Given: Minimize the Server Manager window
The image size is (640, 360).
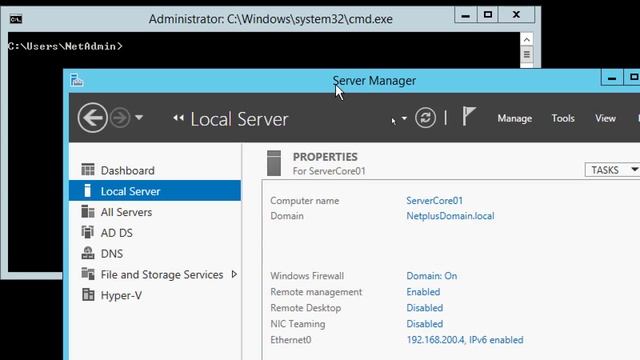Looking at the screenshot, I should [612, 78].
